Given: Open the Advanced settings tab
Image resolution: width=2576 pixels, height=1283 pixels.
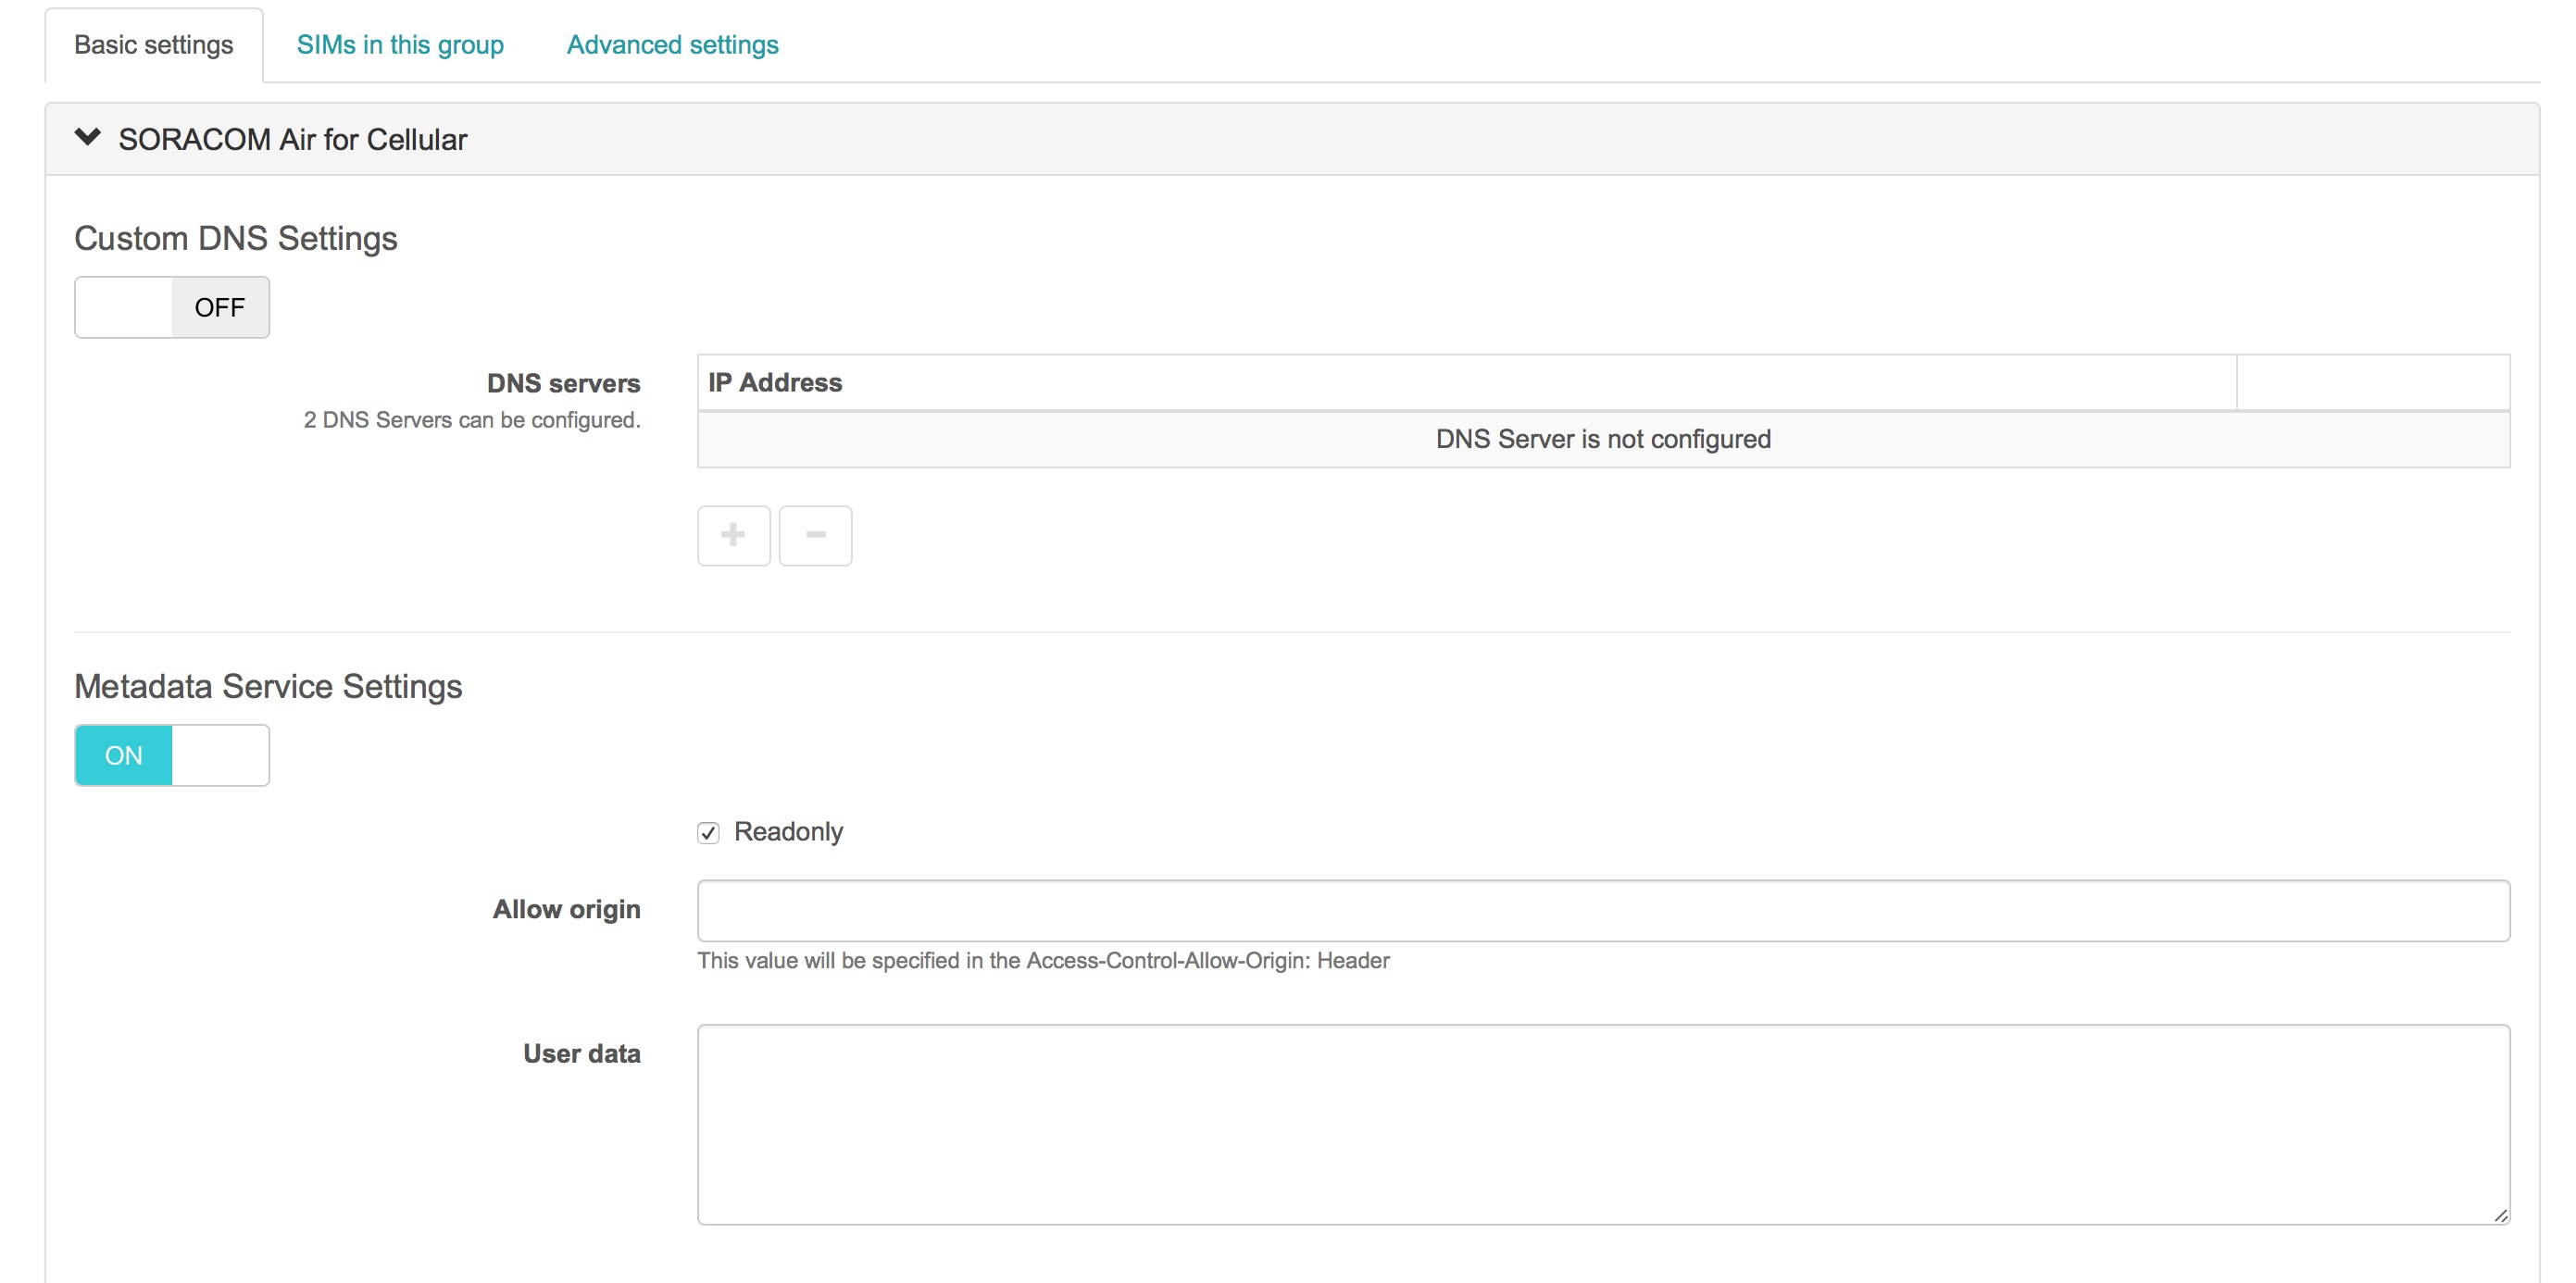Looking at the screenshot, I should click(671, 44).
